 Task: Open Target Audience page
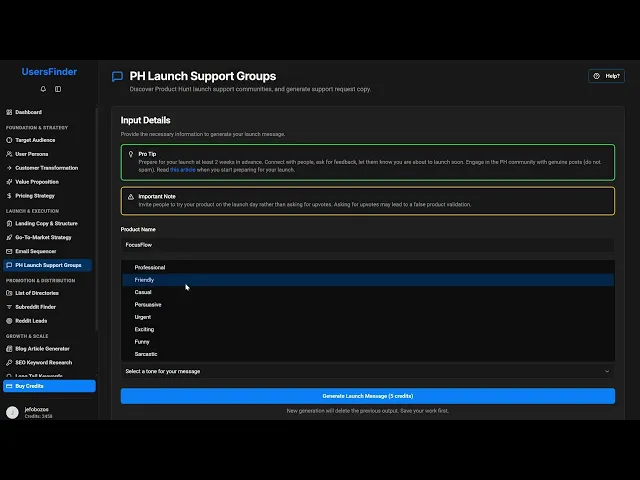(x=47, y=140)
